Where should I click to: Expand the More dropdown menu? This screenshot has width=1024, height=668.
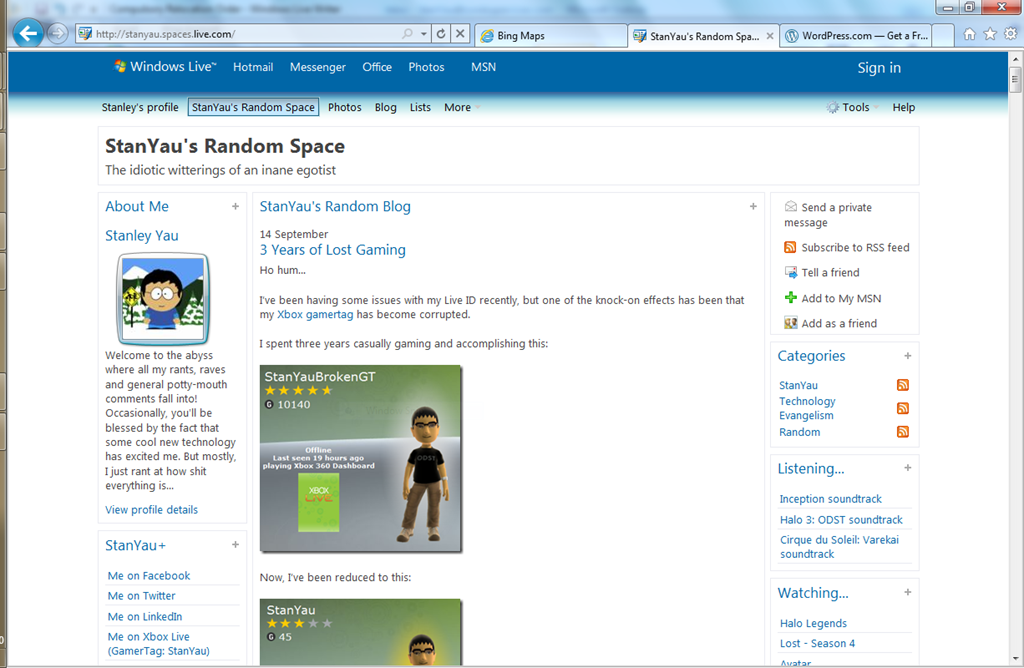[x=462, y=108]
